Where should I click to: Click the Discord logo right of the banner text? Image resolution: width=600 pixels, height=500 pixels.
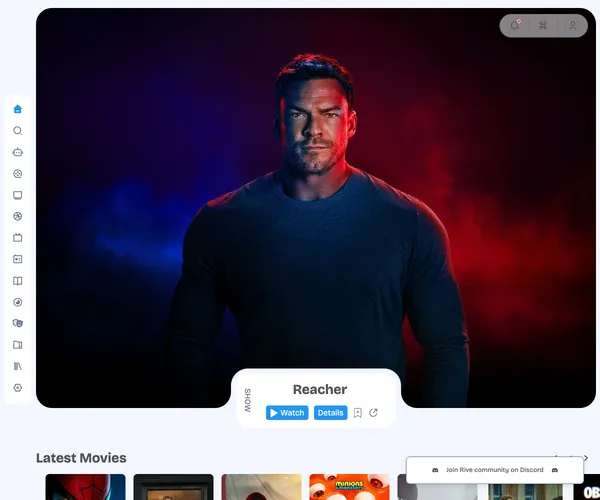click(x=554, y=470)
